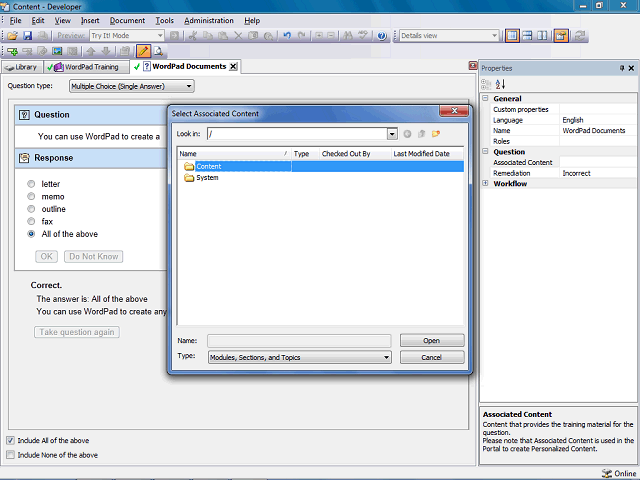
Task: Open Help with the blue question mark icon
Action: (382, 36)
